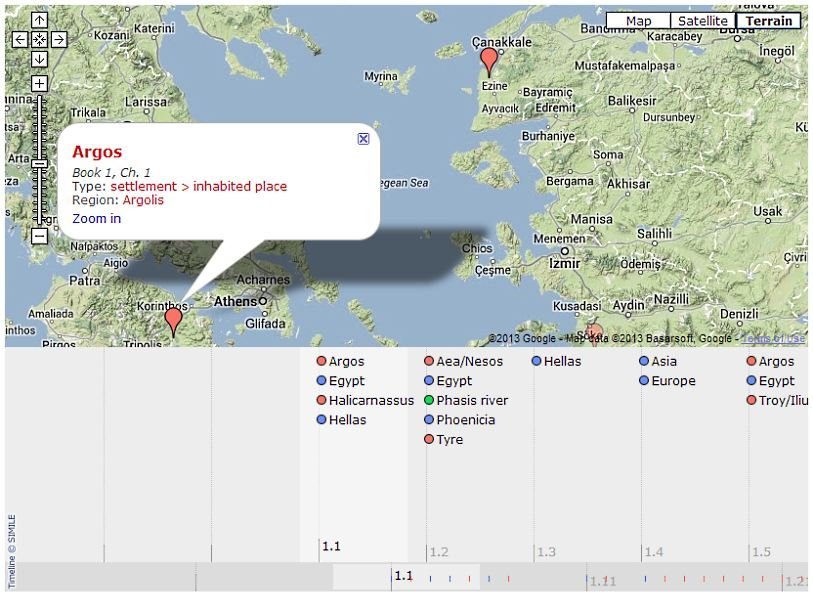Image resolution: width=813 pixels, height=610 pixels.
Task: Click the zoom in plus button
Action: click(39, 84)
